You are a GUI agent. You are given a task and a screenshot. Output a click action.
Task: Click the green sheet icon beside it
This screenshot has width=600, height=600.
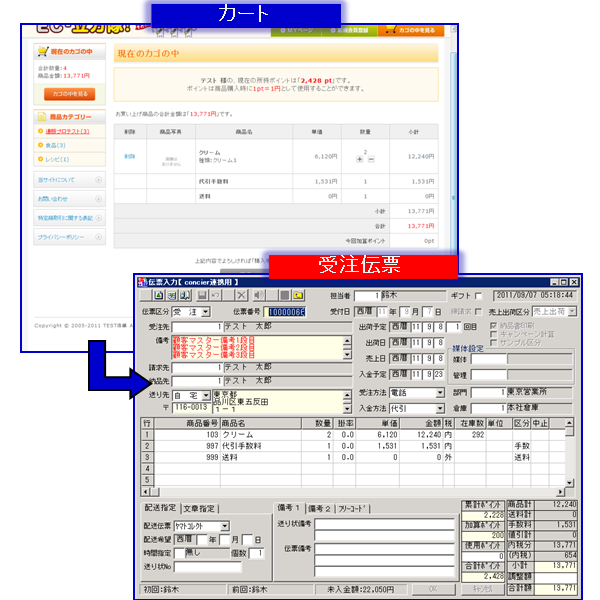coord(172,295)
